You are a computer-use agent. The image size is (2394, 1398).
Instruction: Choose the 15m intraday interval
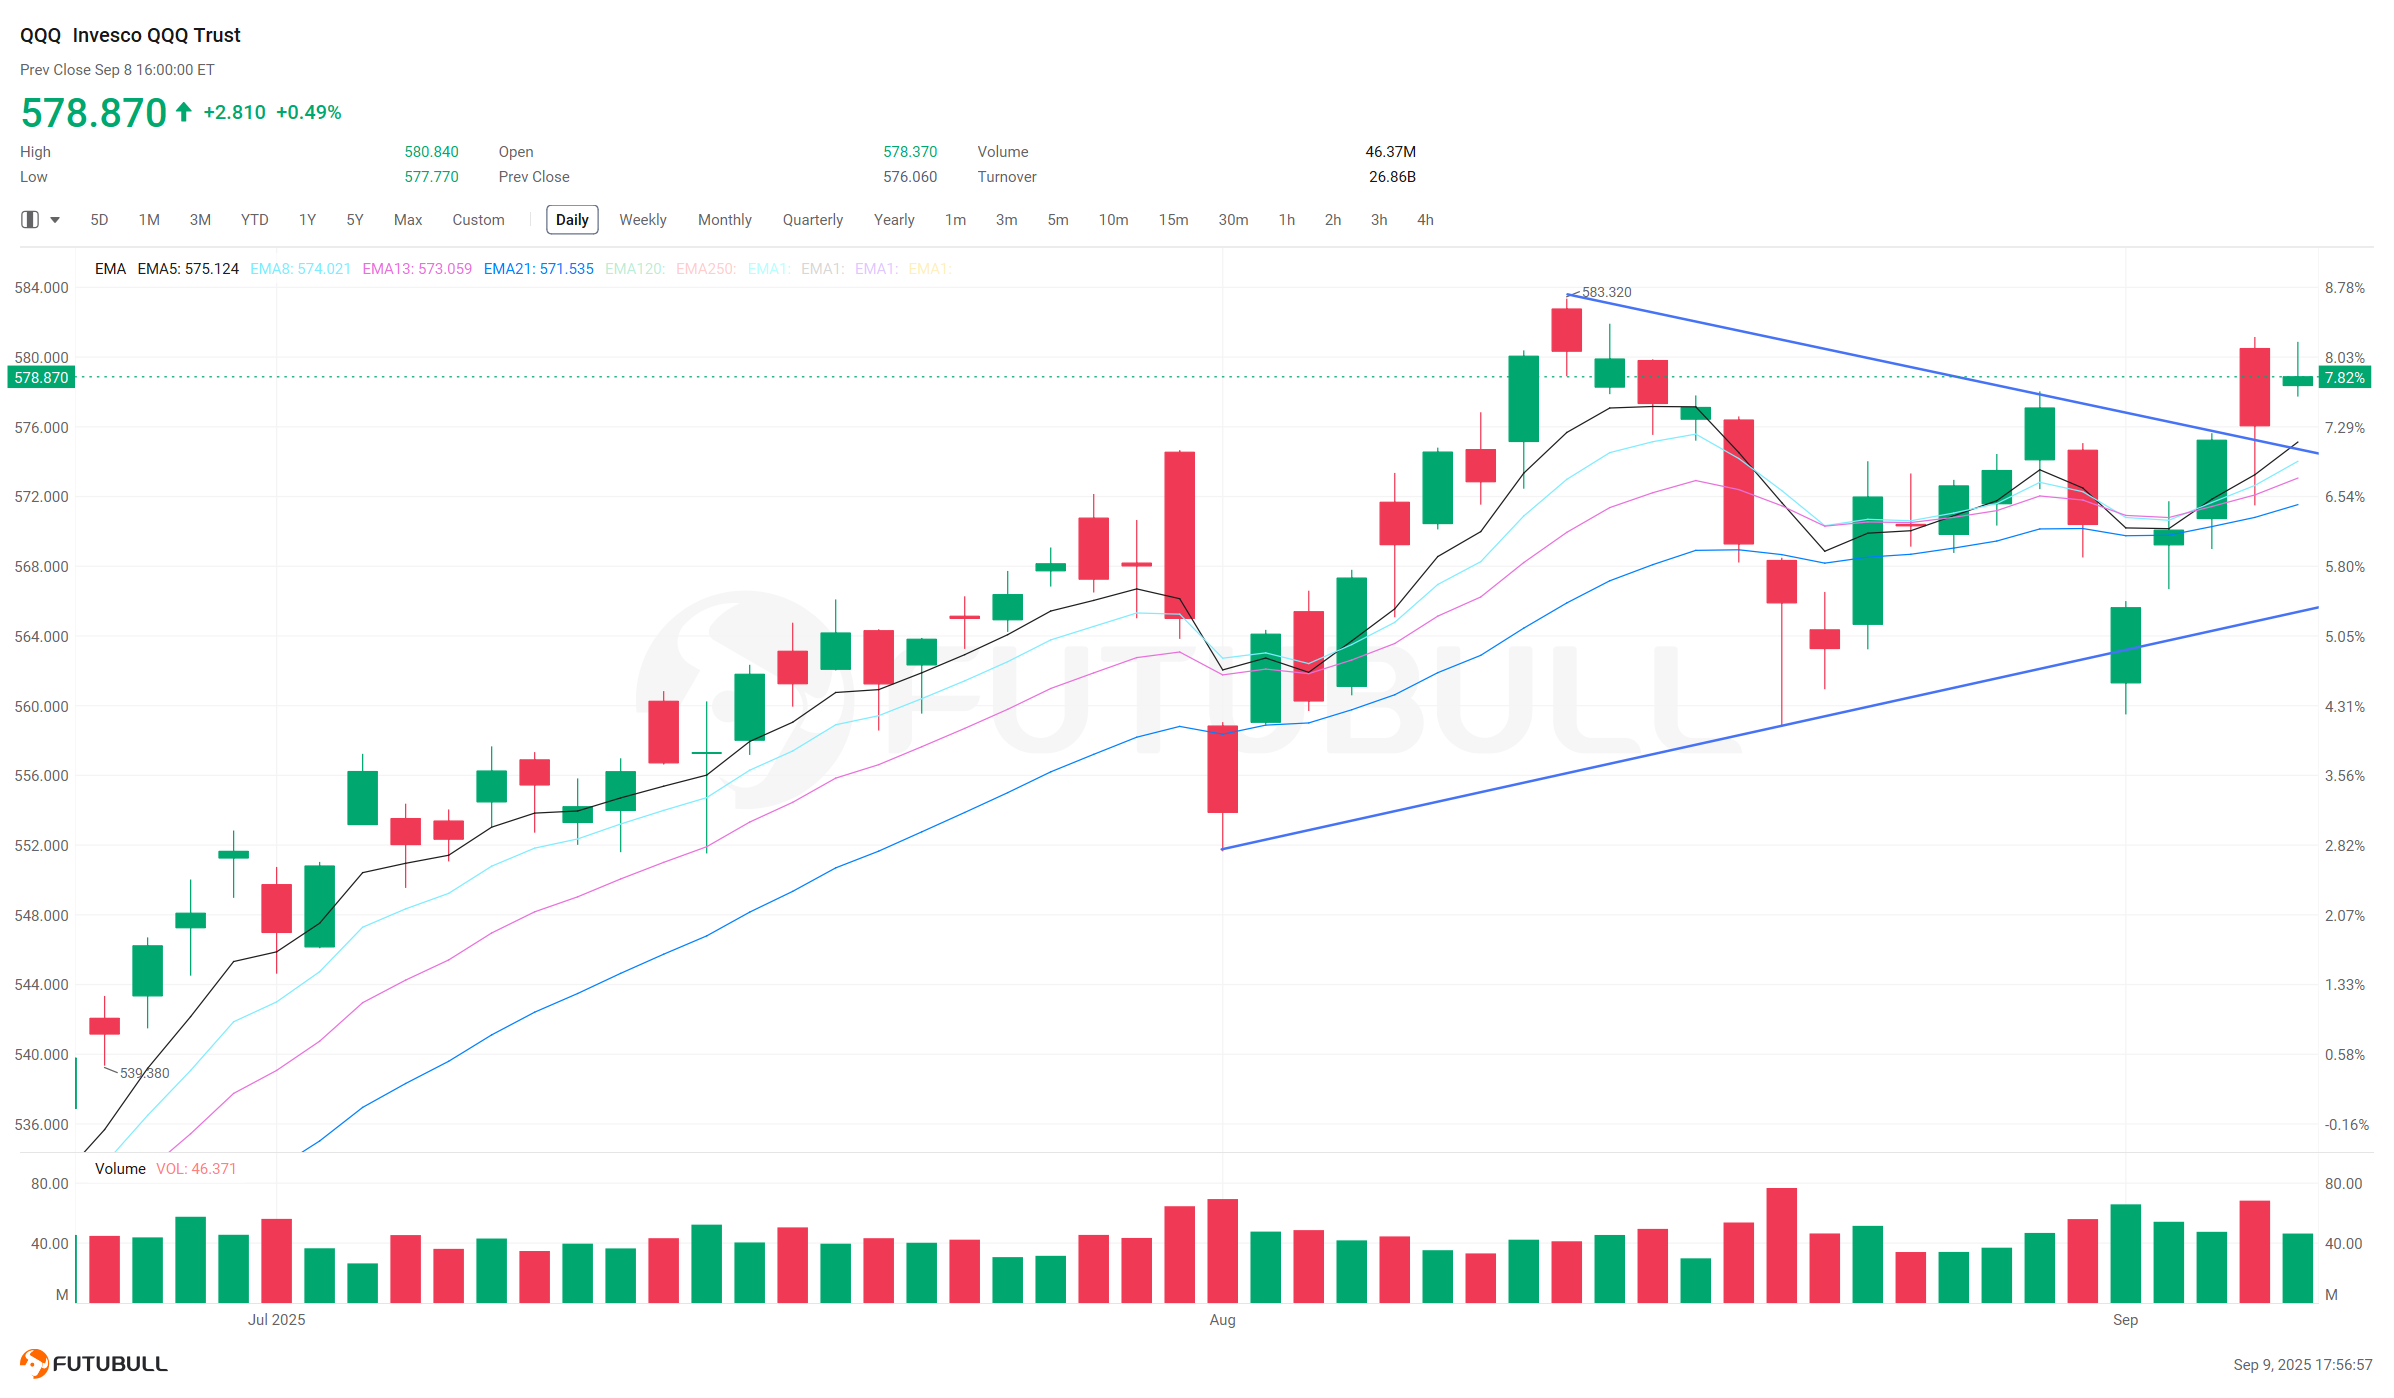click(x=1173, y=220)
